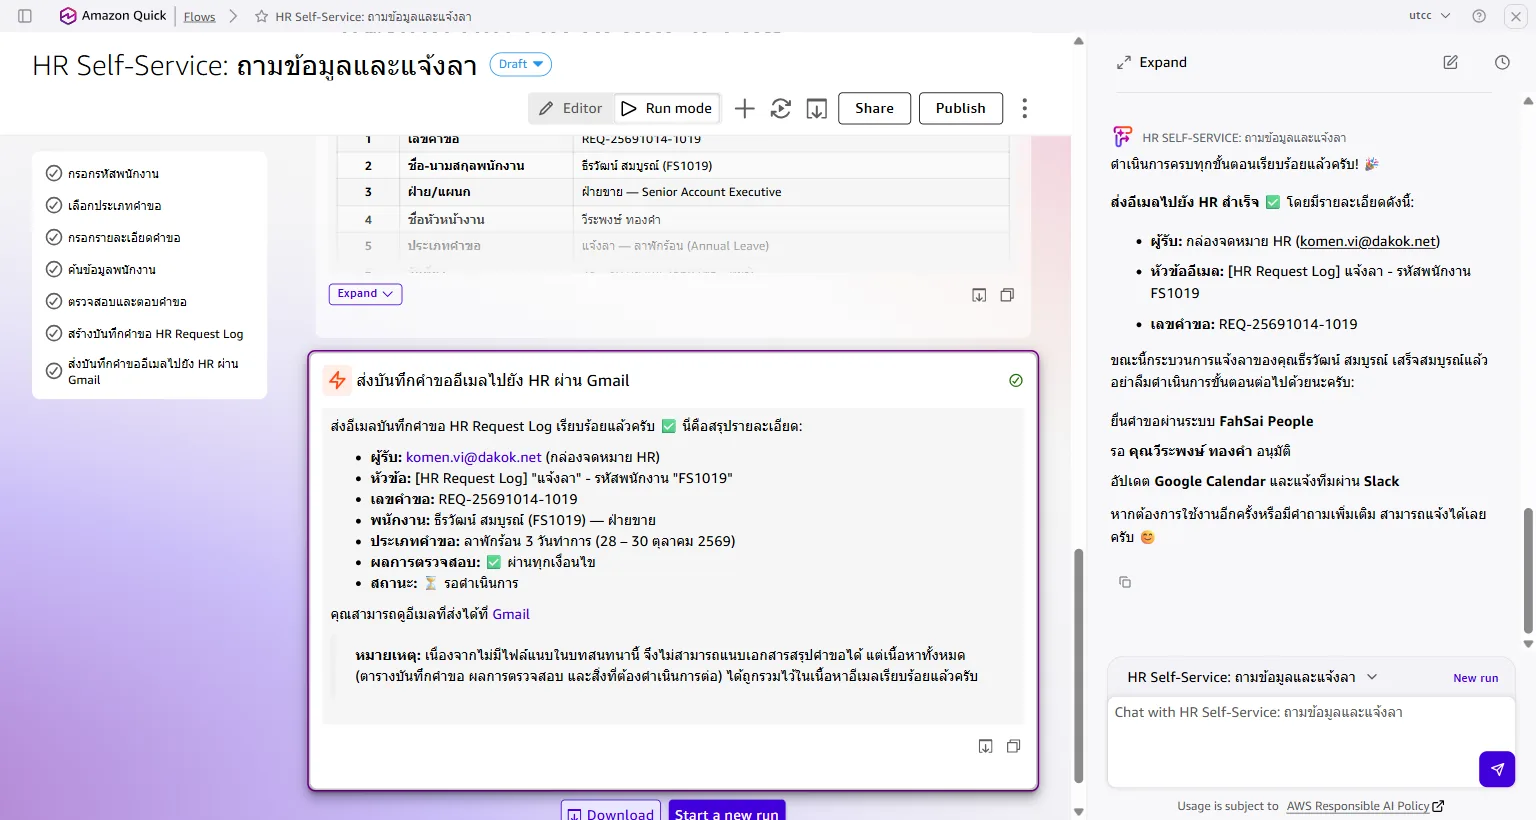
Task: Switch to Run mode
Action: pyautogui.click(x=666, y=108)
